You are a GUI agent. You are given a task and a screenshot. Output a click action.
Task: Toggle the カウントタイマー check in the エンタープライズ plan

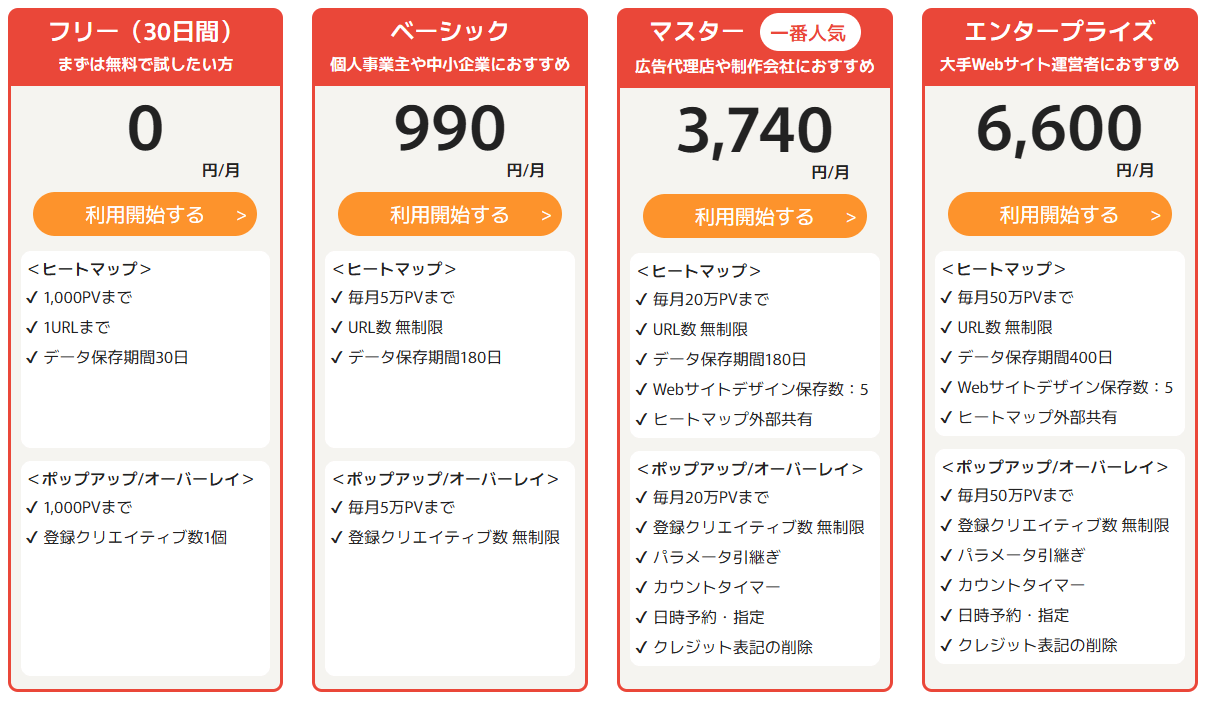(946, 585)
